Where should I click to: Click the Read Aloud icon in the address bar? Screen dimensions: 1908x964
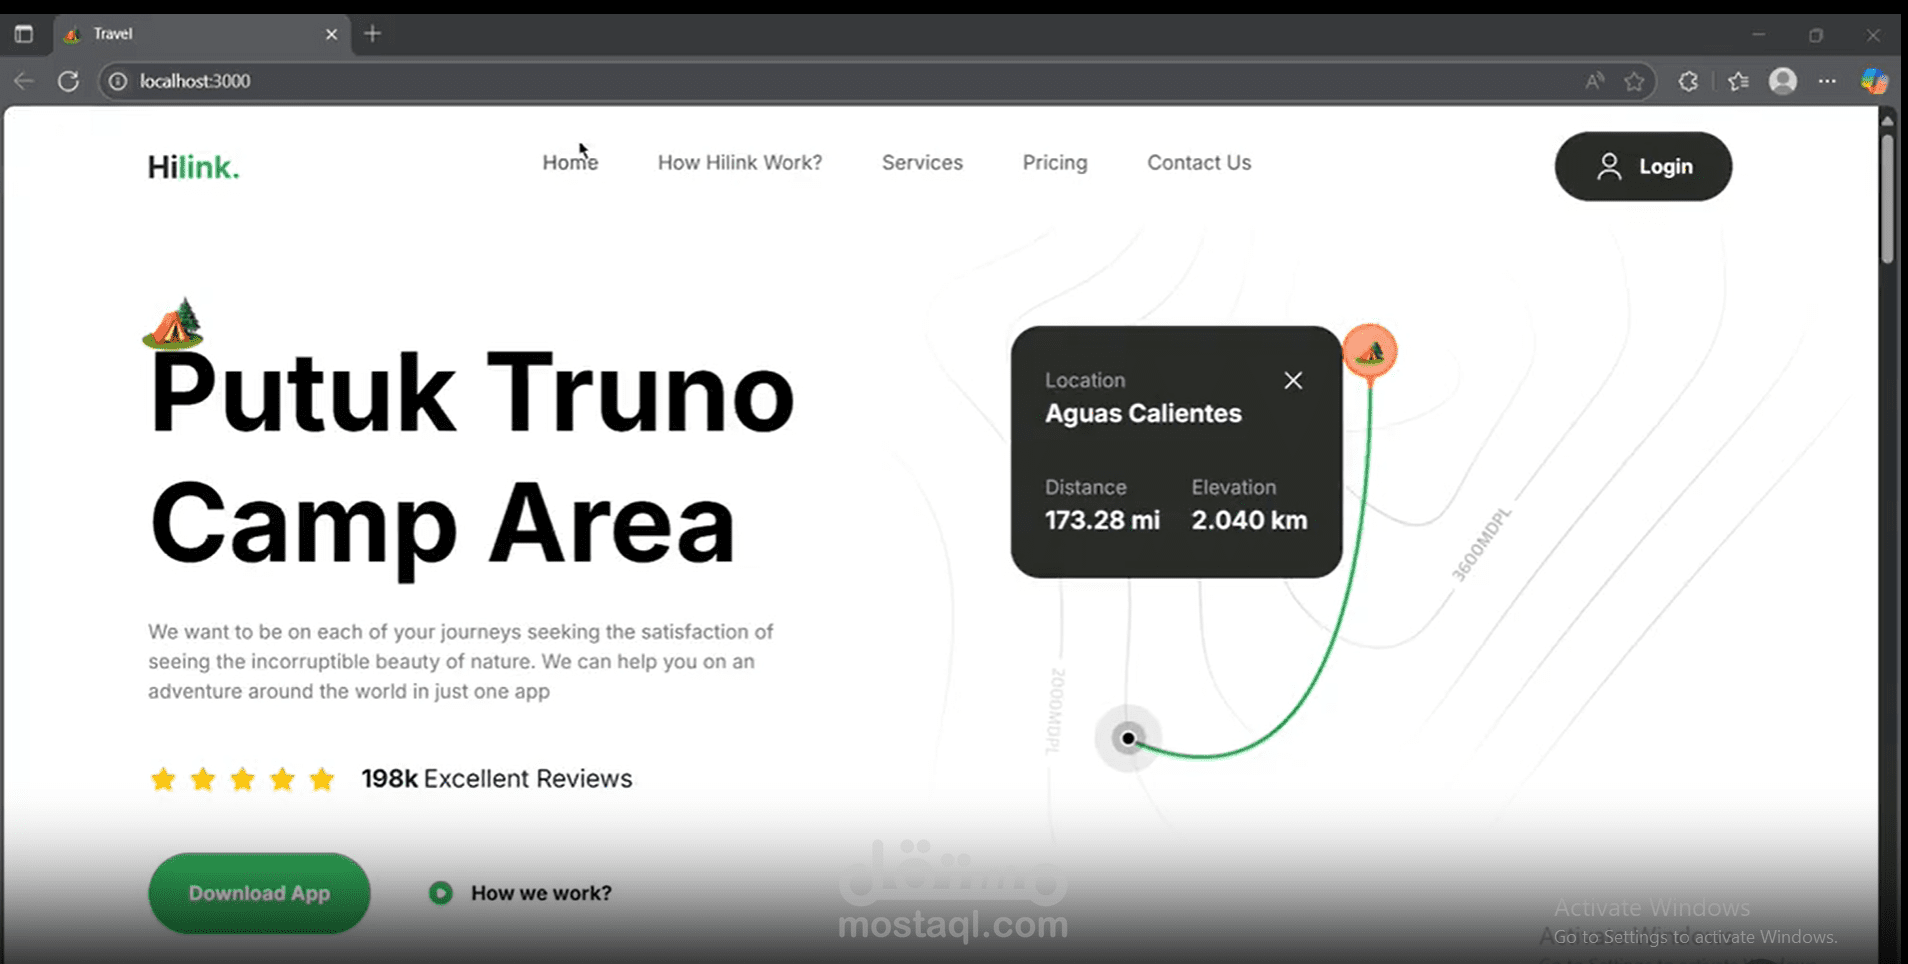point(1594,81)
